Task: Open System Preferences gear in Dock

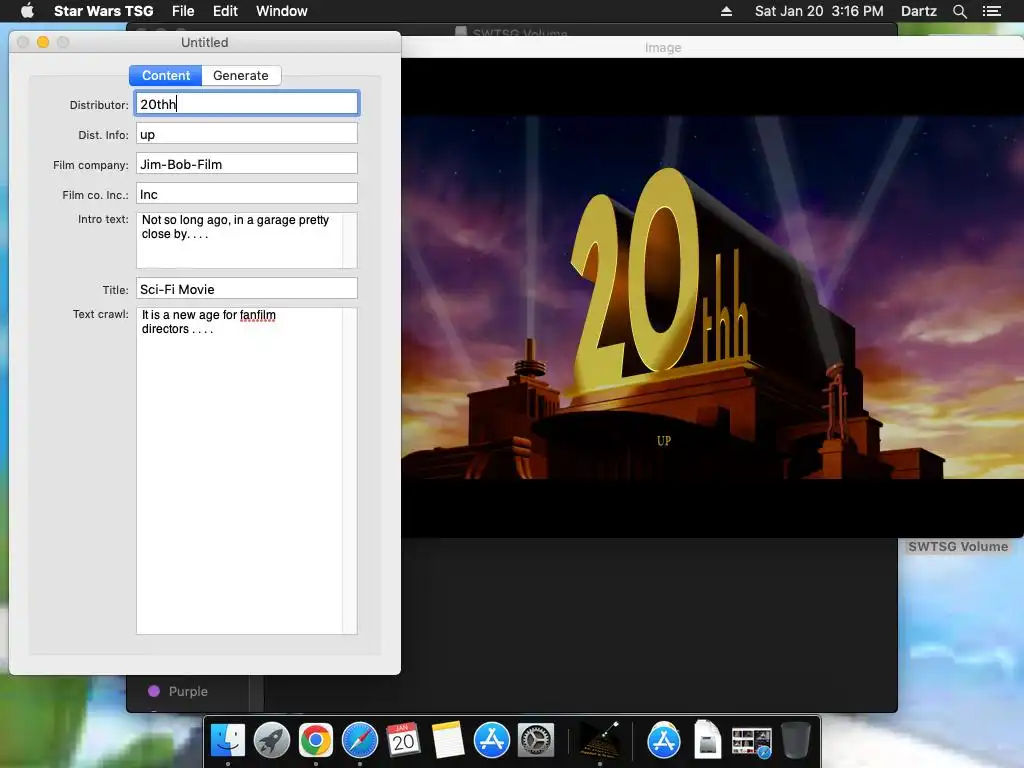Action: [x=536, y=741]
